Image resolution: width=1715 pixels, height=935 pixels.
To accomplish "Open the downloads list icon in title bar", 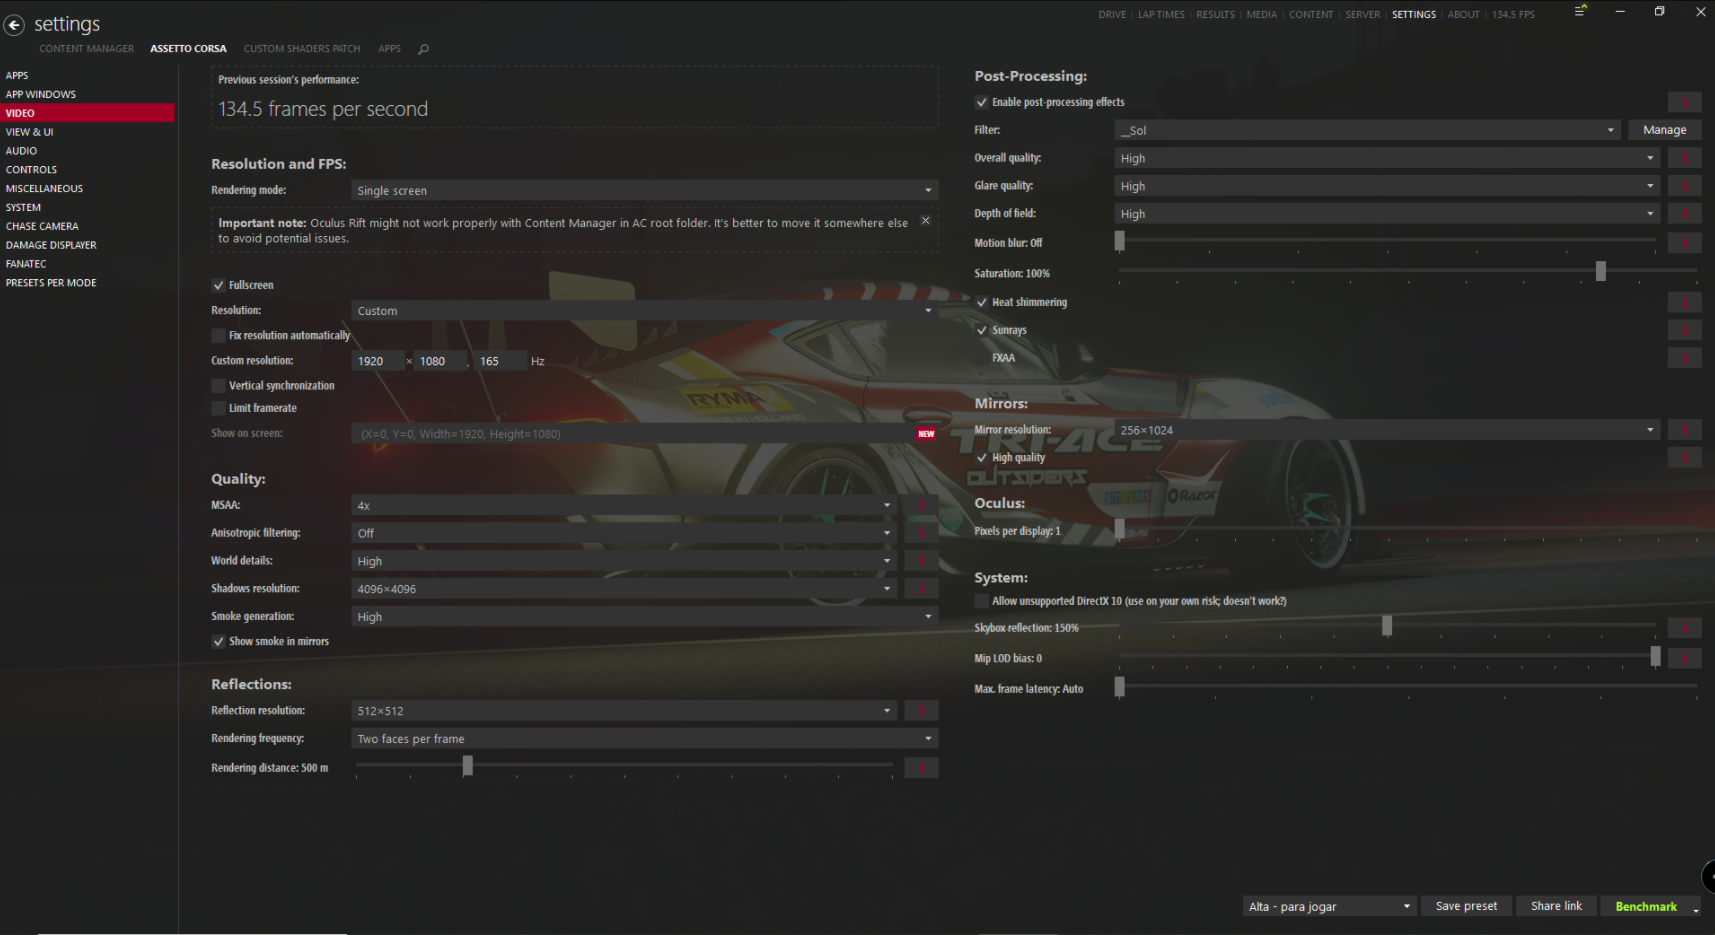I will tap(1580, 11).
